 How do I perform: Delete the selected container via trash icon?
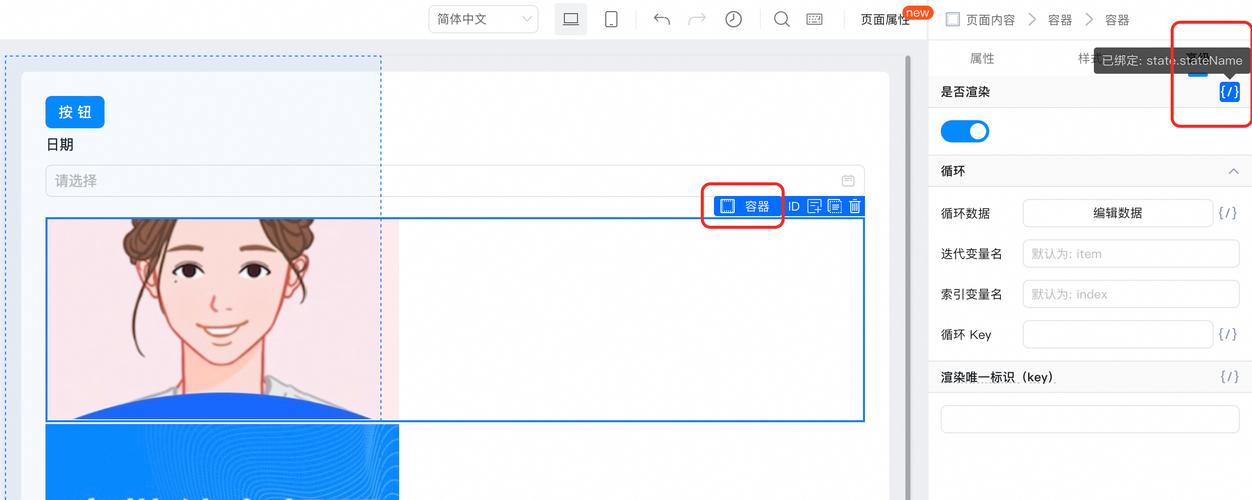[855, 206]
